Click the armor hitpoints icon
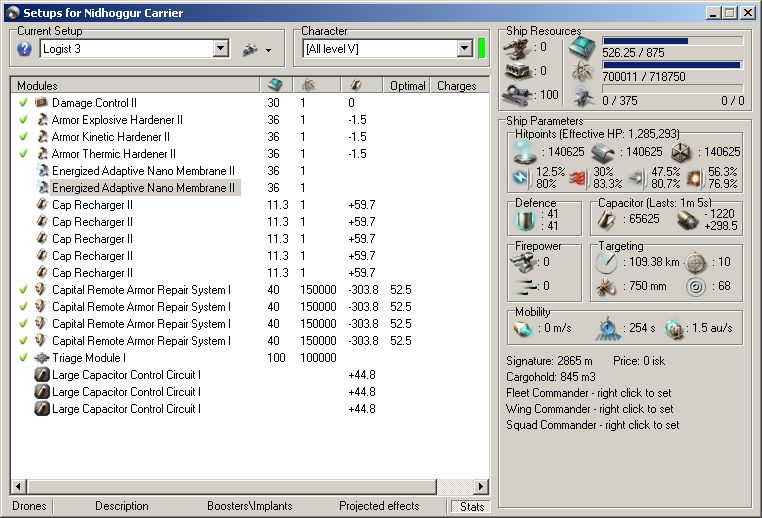This screenshot has width=762, height=518. 603,153
